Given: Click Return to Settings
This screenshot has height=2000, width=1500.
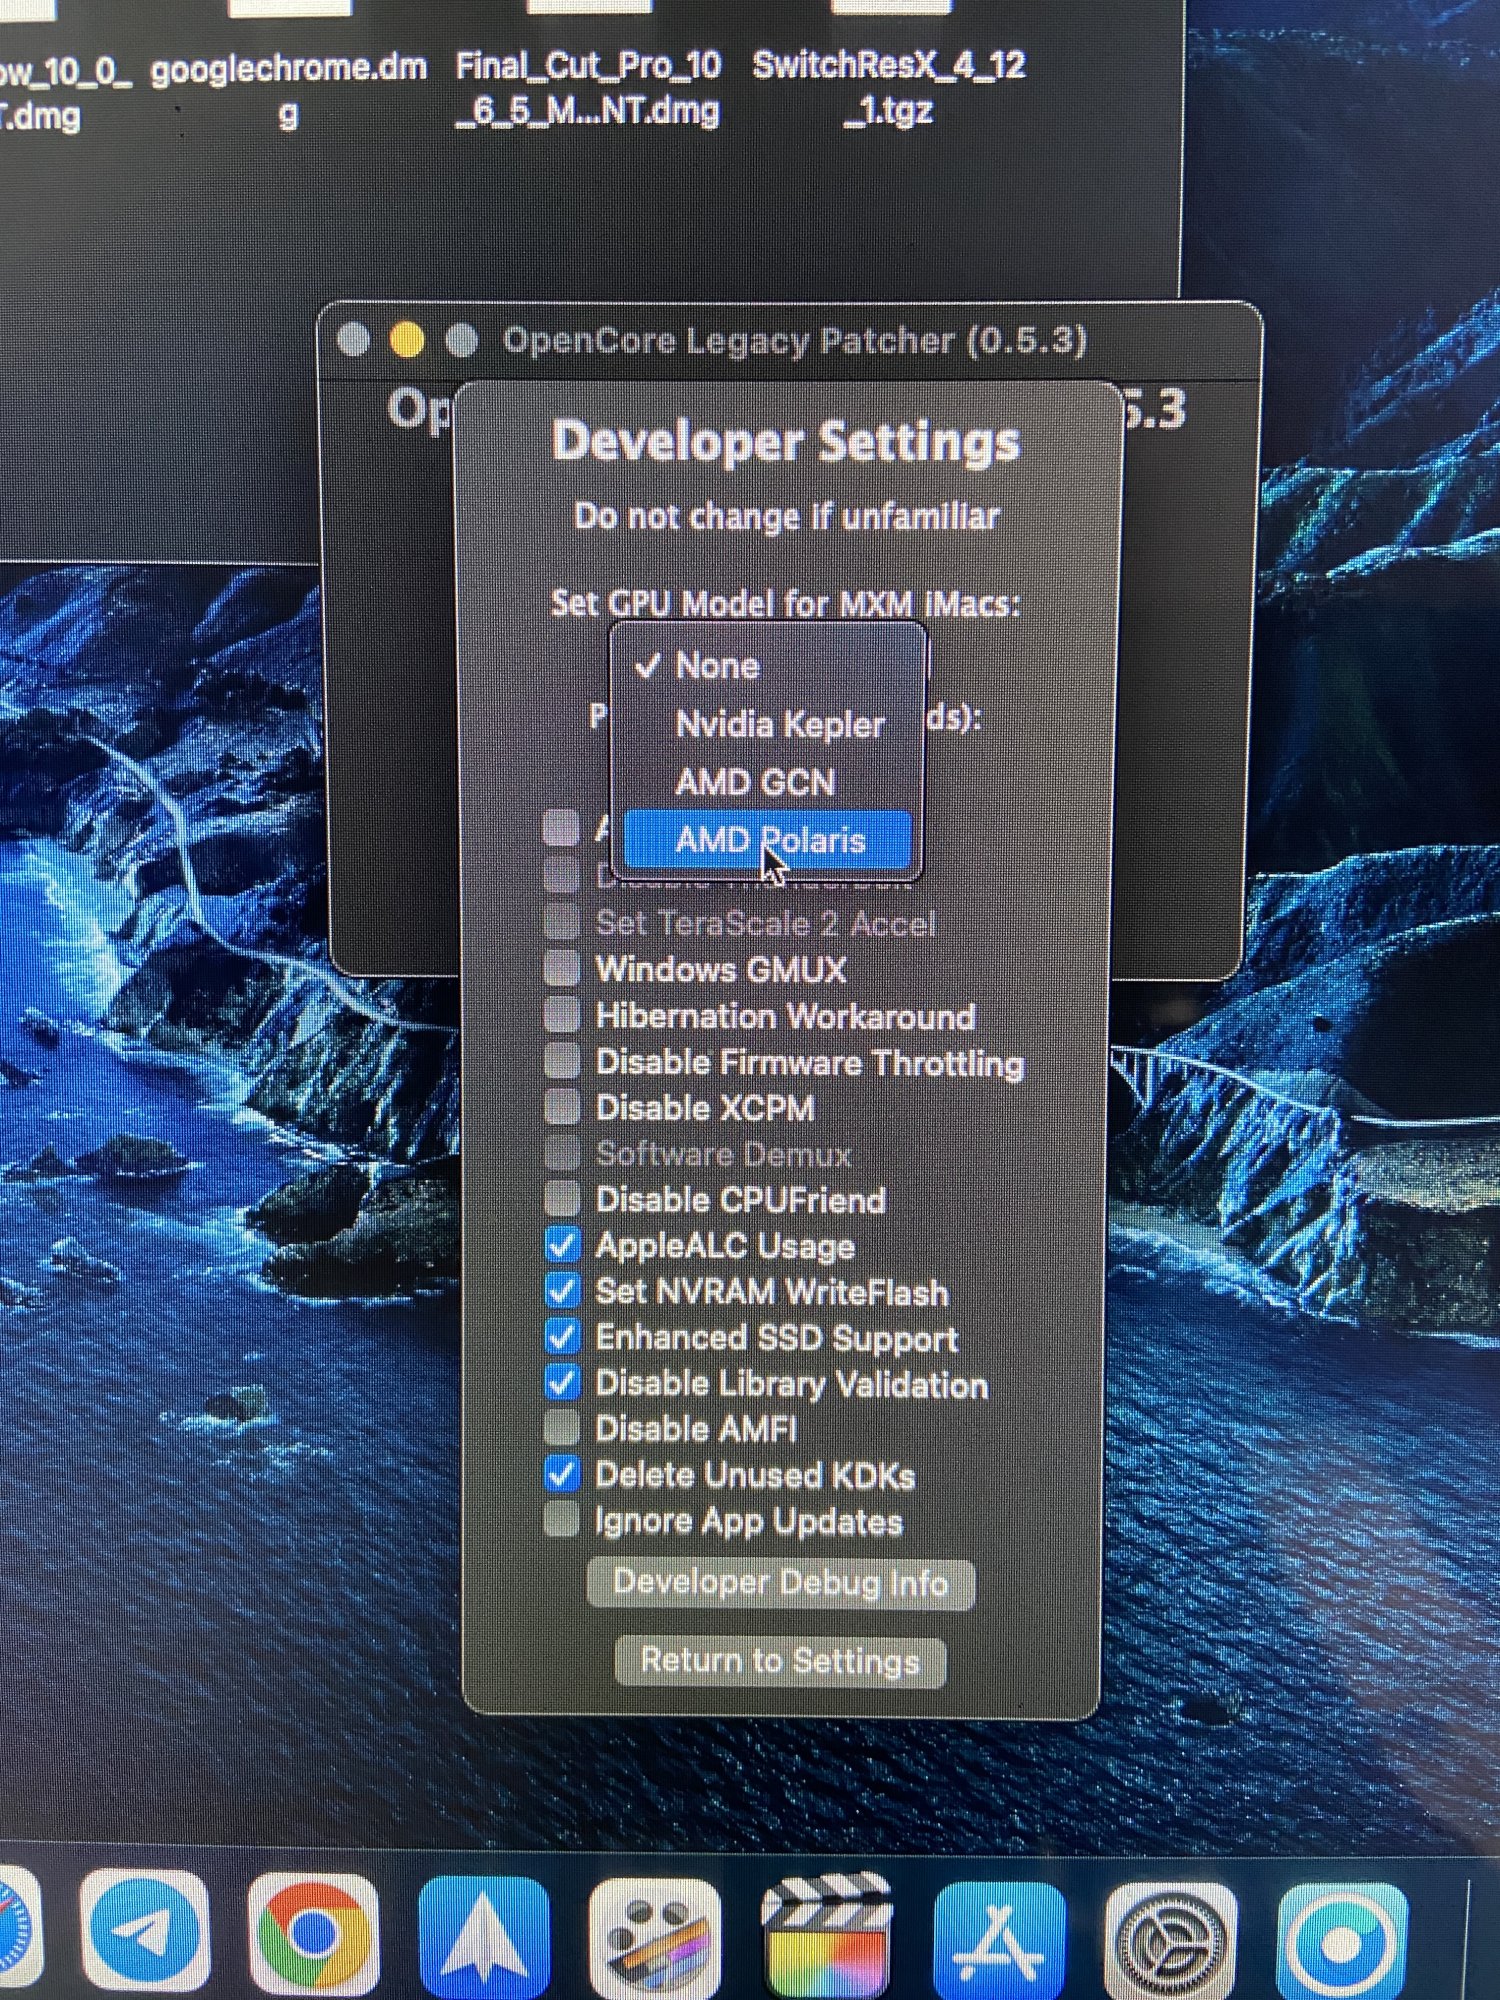Looking at the screenshot, I should (780, 1661).
